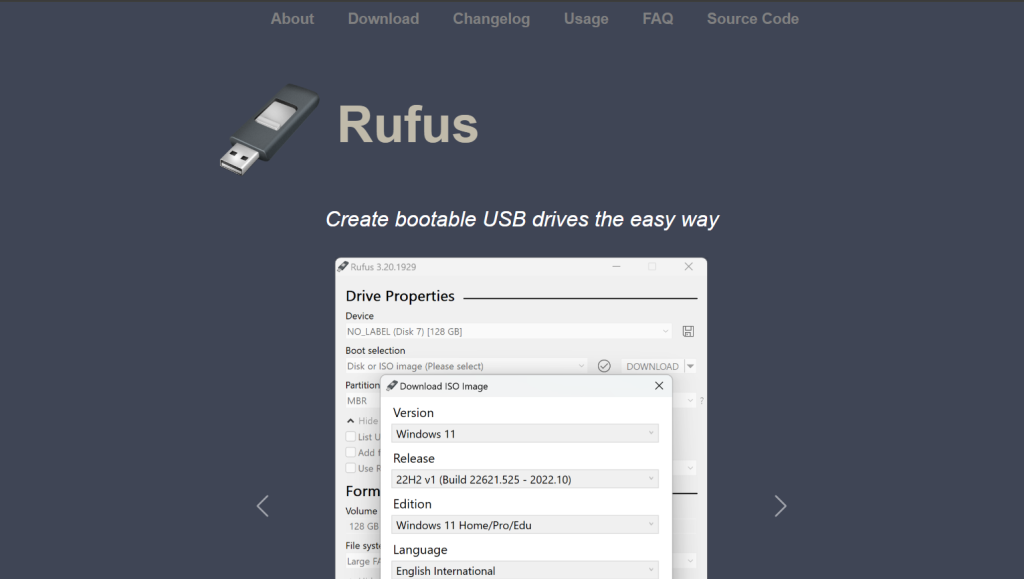Open the Edition dropdown Windows 11 Home/Pro/Edu
The image size is (1024, 579).
pyautogui.click(x=525, y=525)
